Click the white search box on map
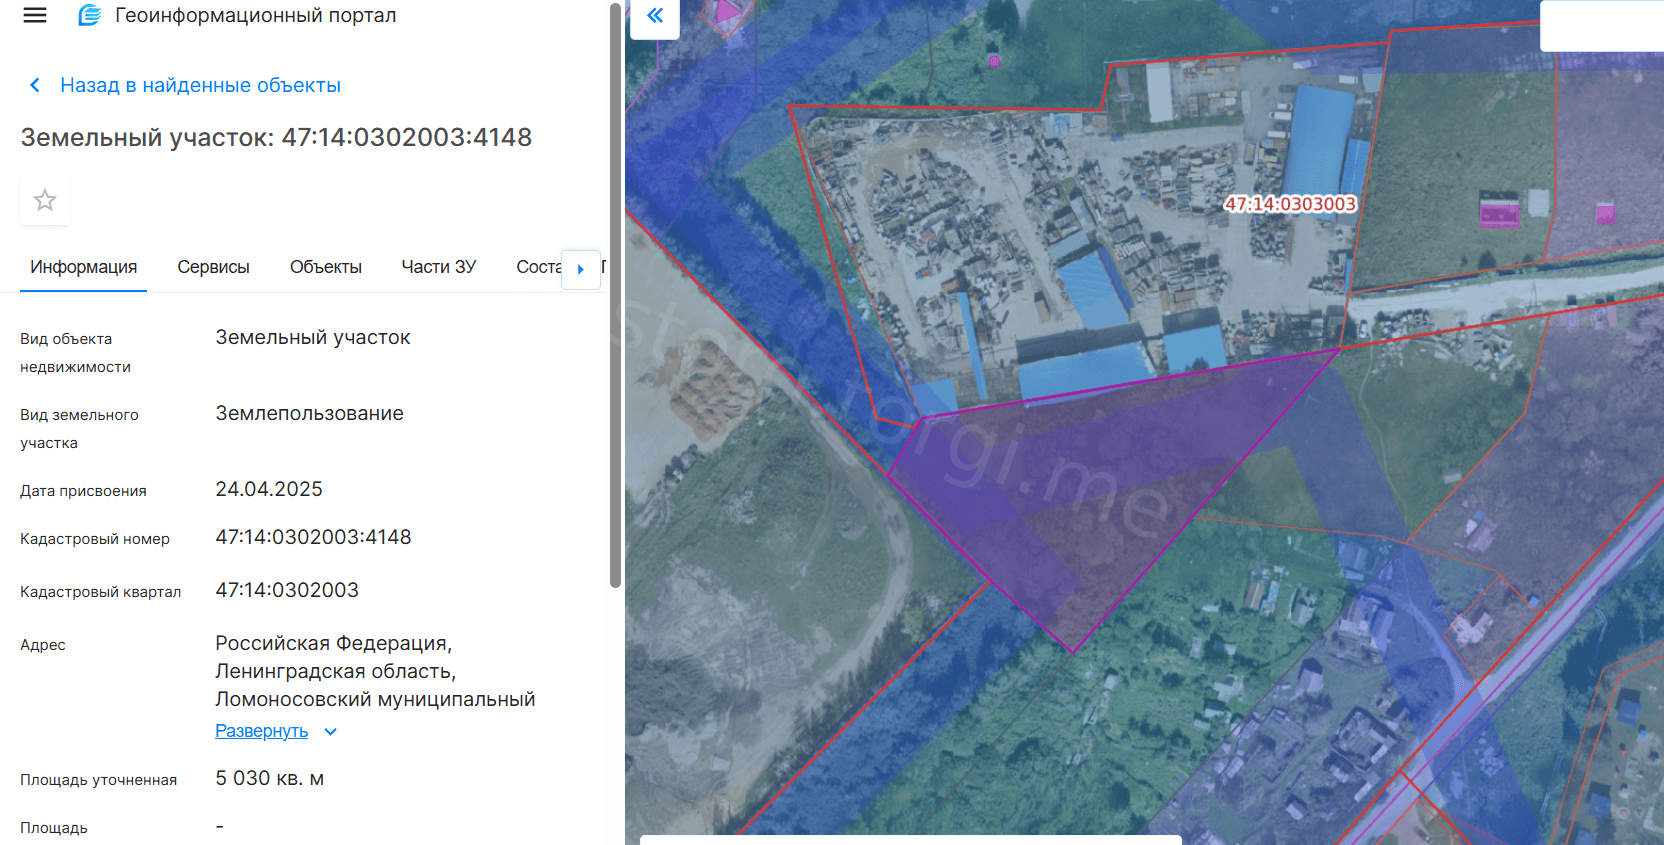 [1600, 26]
